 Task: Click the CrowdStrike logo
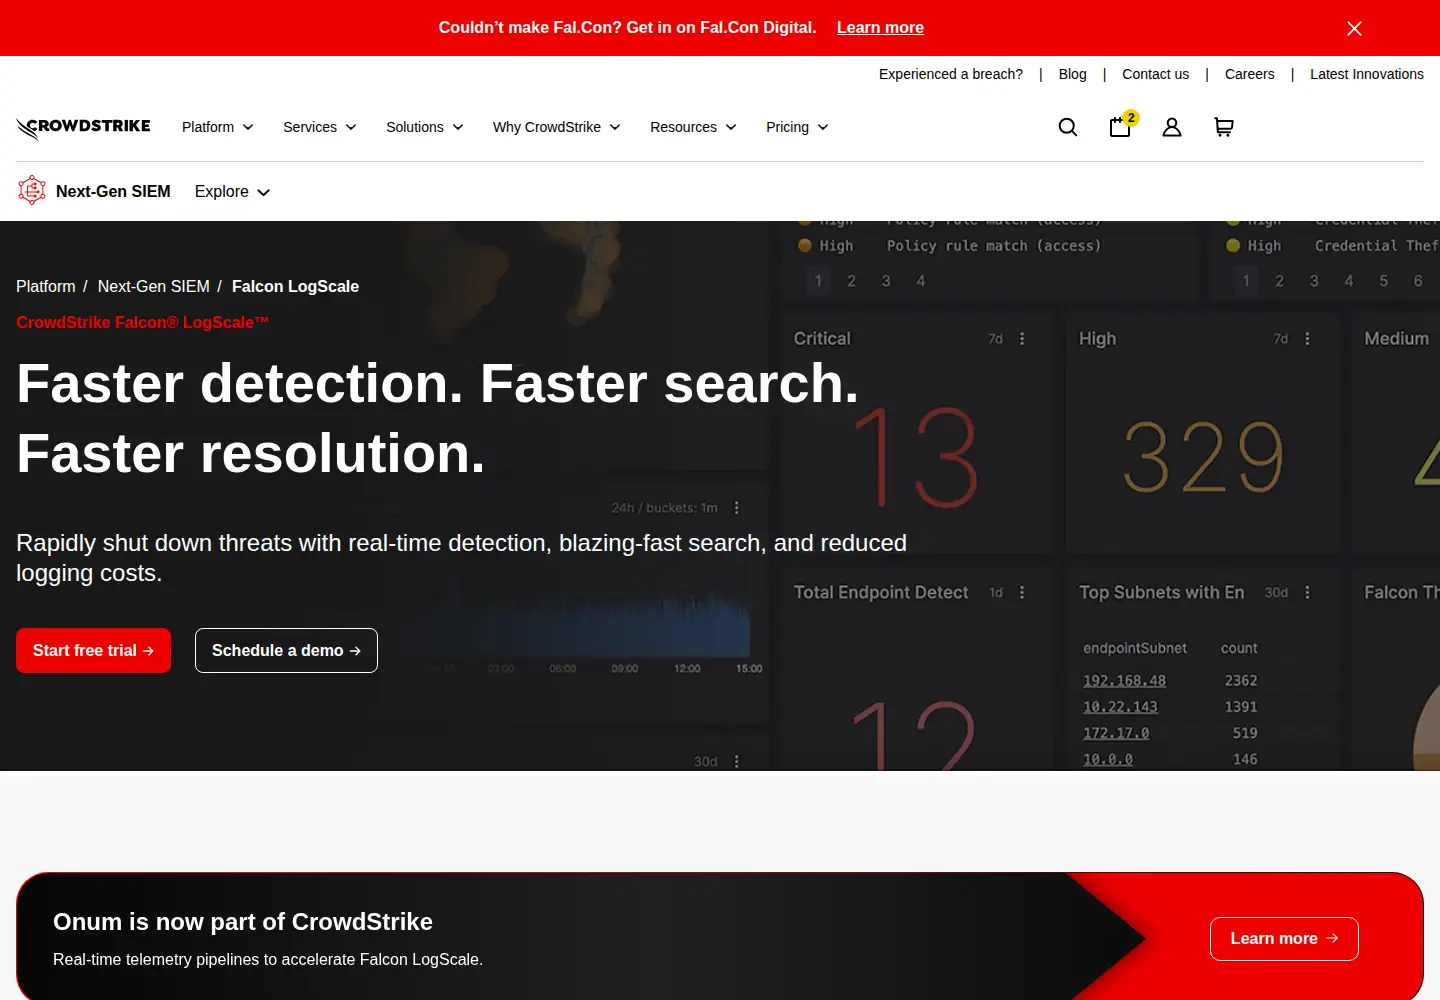[x=83, y=127]
